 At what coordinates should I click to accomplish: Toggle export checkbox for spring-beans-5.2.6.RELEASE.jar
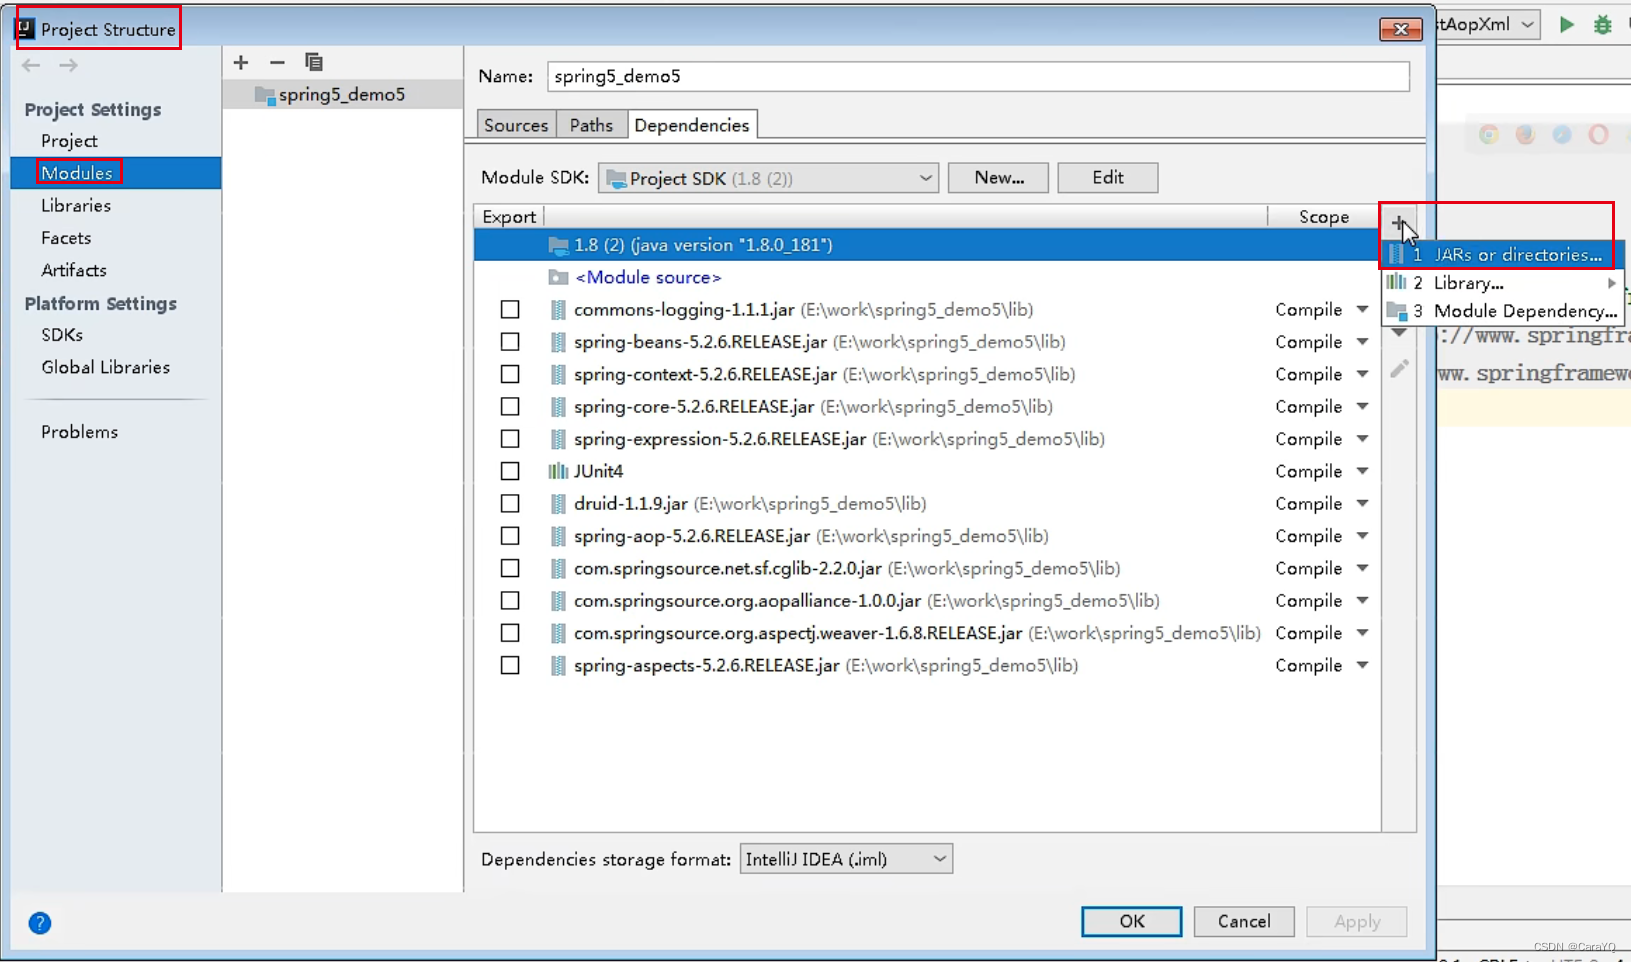point(510,342)
